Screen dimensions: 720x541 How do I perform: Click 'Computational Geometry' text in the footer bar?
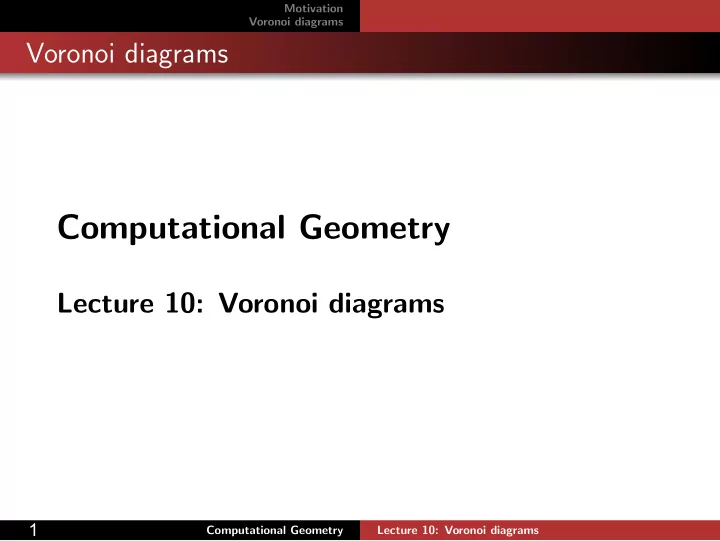pos(275,530)
